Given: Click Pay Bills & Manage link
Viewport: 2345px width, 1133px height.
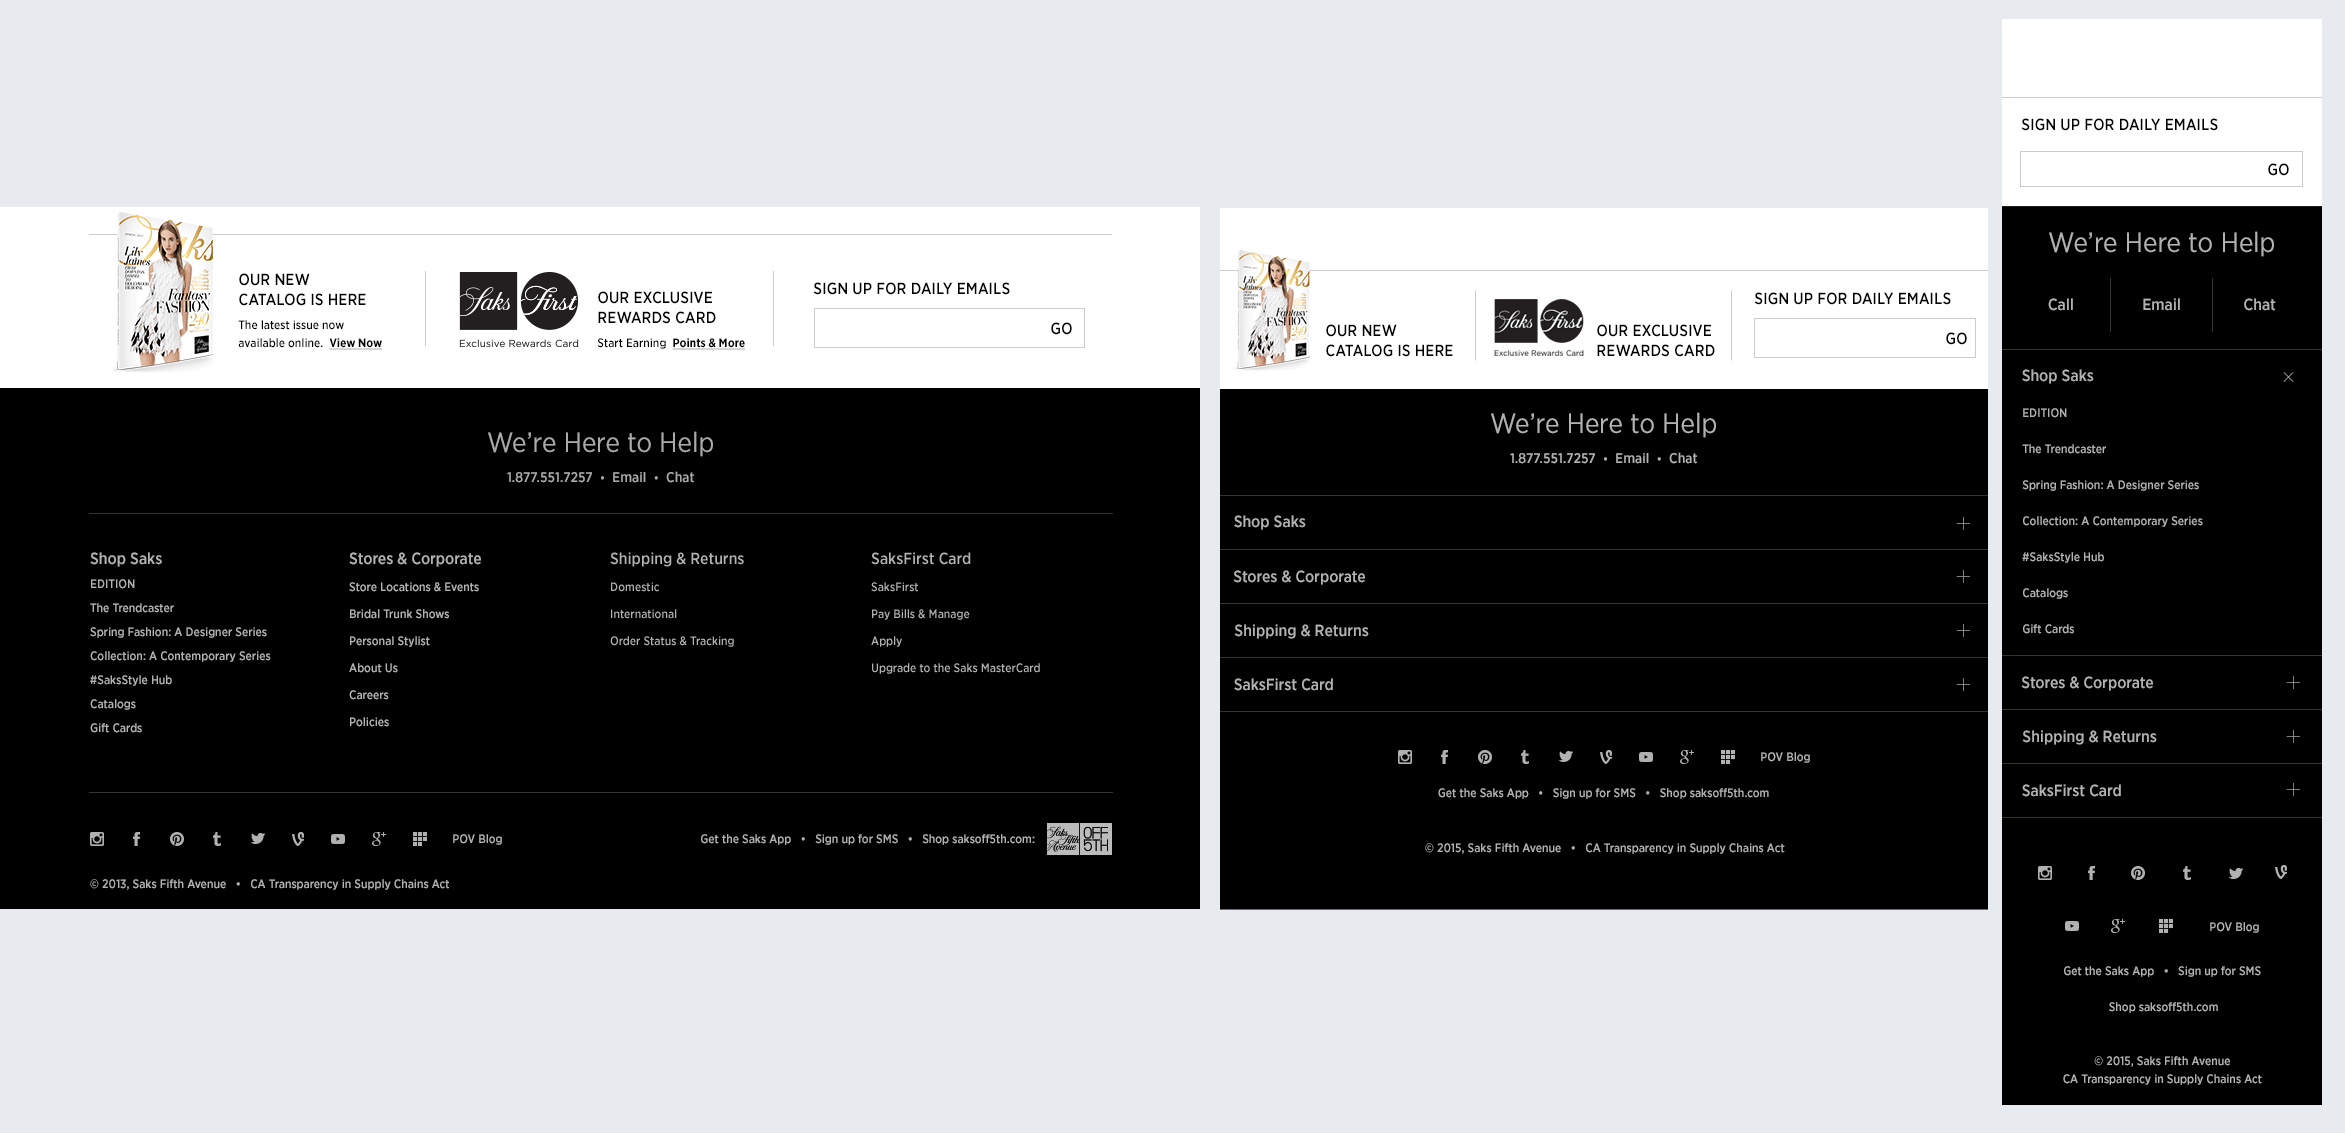Looking at the screenshot, I should point(920,614).
